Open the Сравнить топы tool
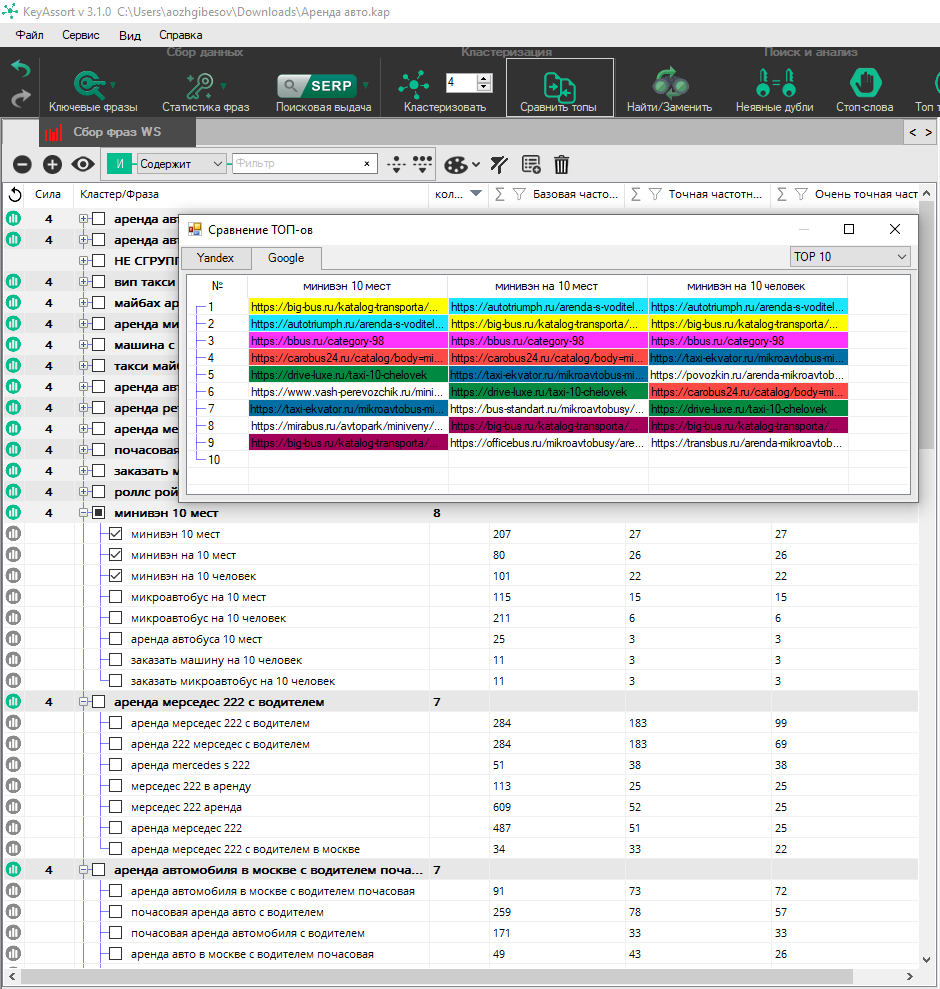This screenshot has width=940, height=989. click(559, 88)
